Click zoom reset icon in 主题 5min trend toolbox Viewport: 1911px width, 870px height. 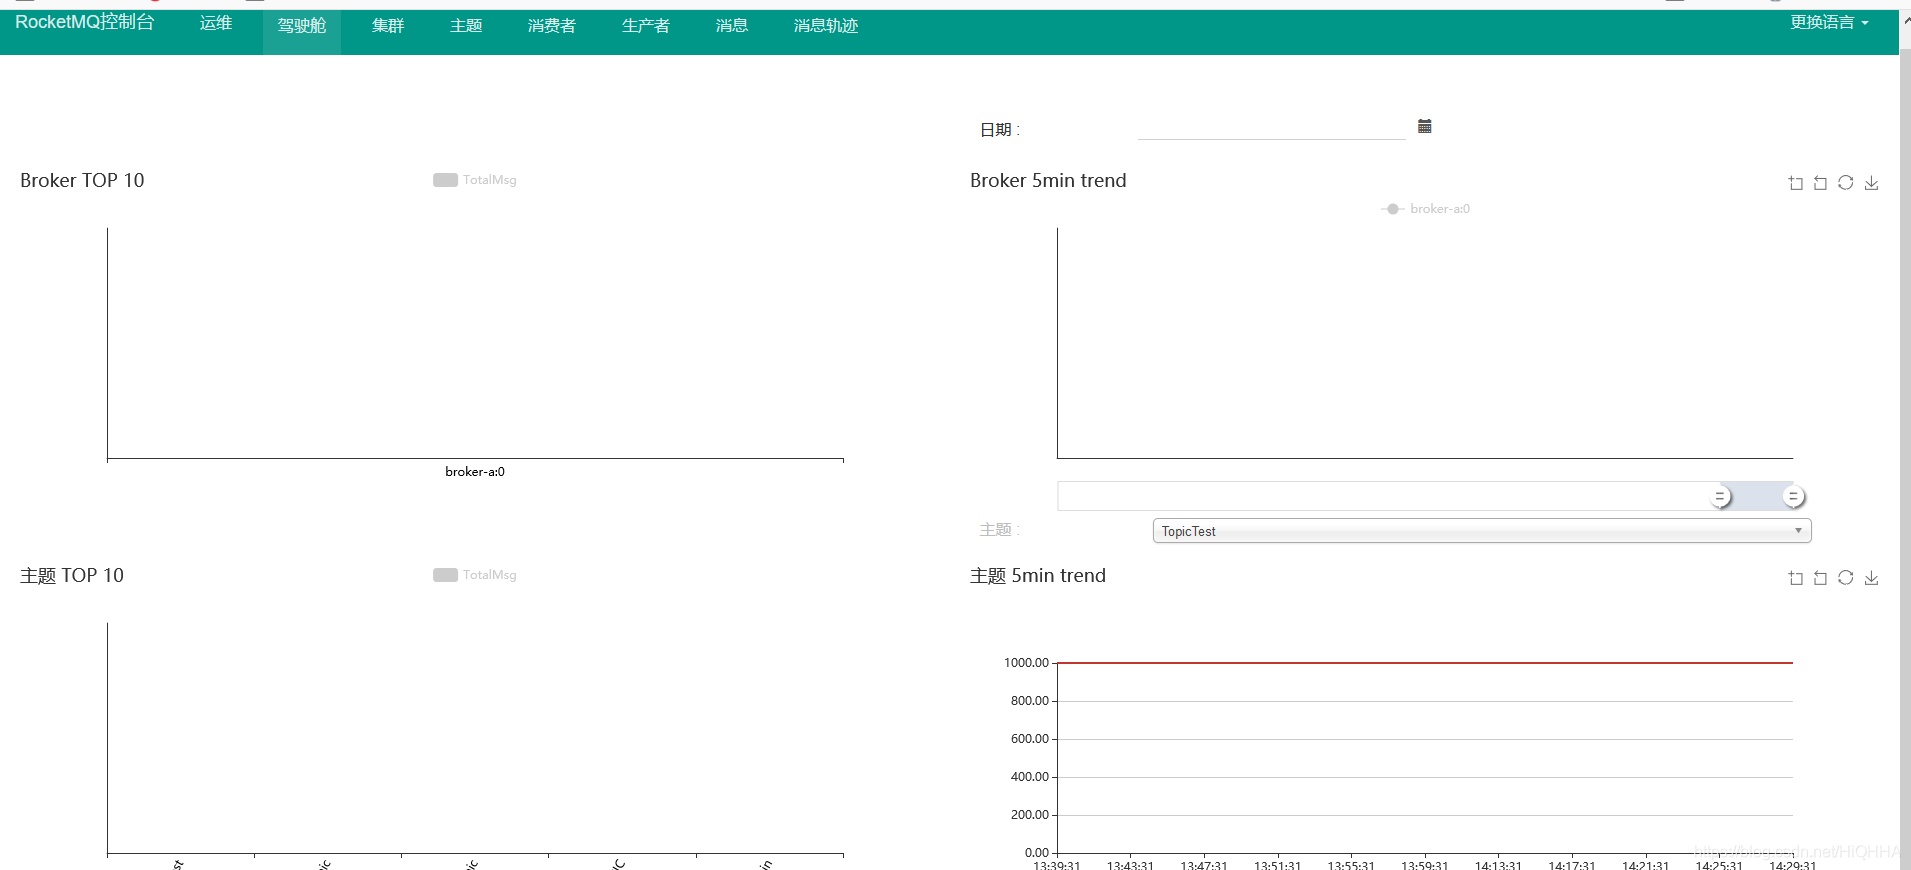(x=1821, y=578)
